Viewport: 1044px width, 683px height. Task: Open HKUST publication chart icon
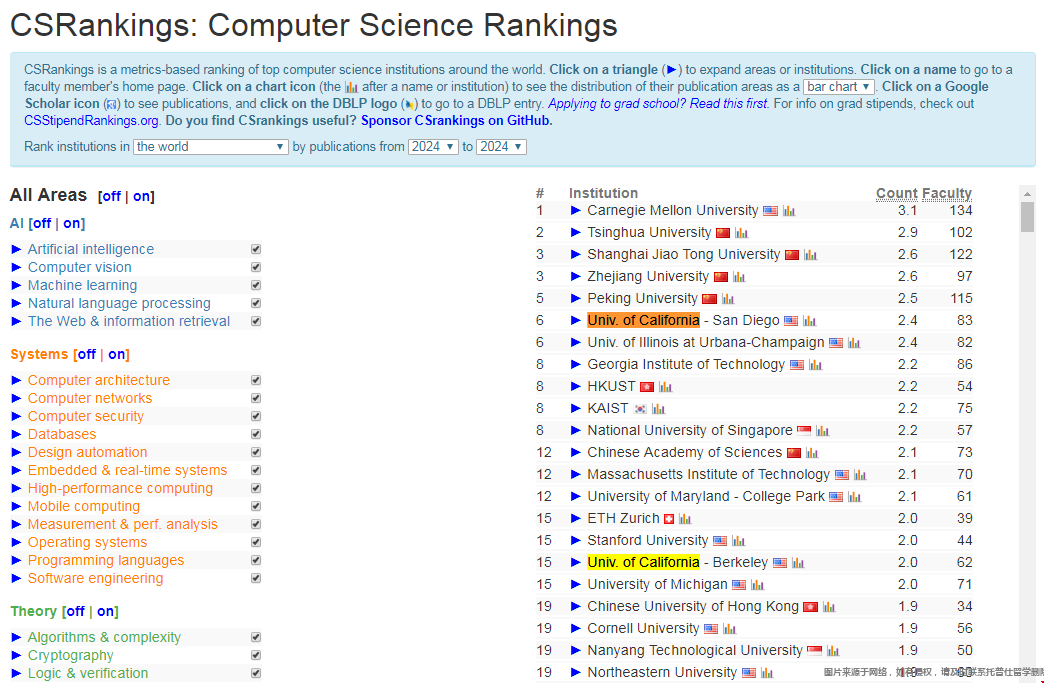(665, 387)
